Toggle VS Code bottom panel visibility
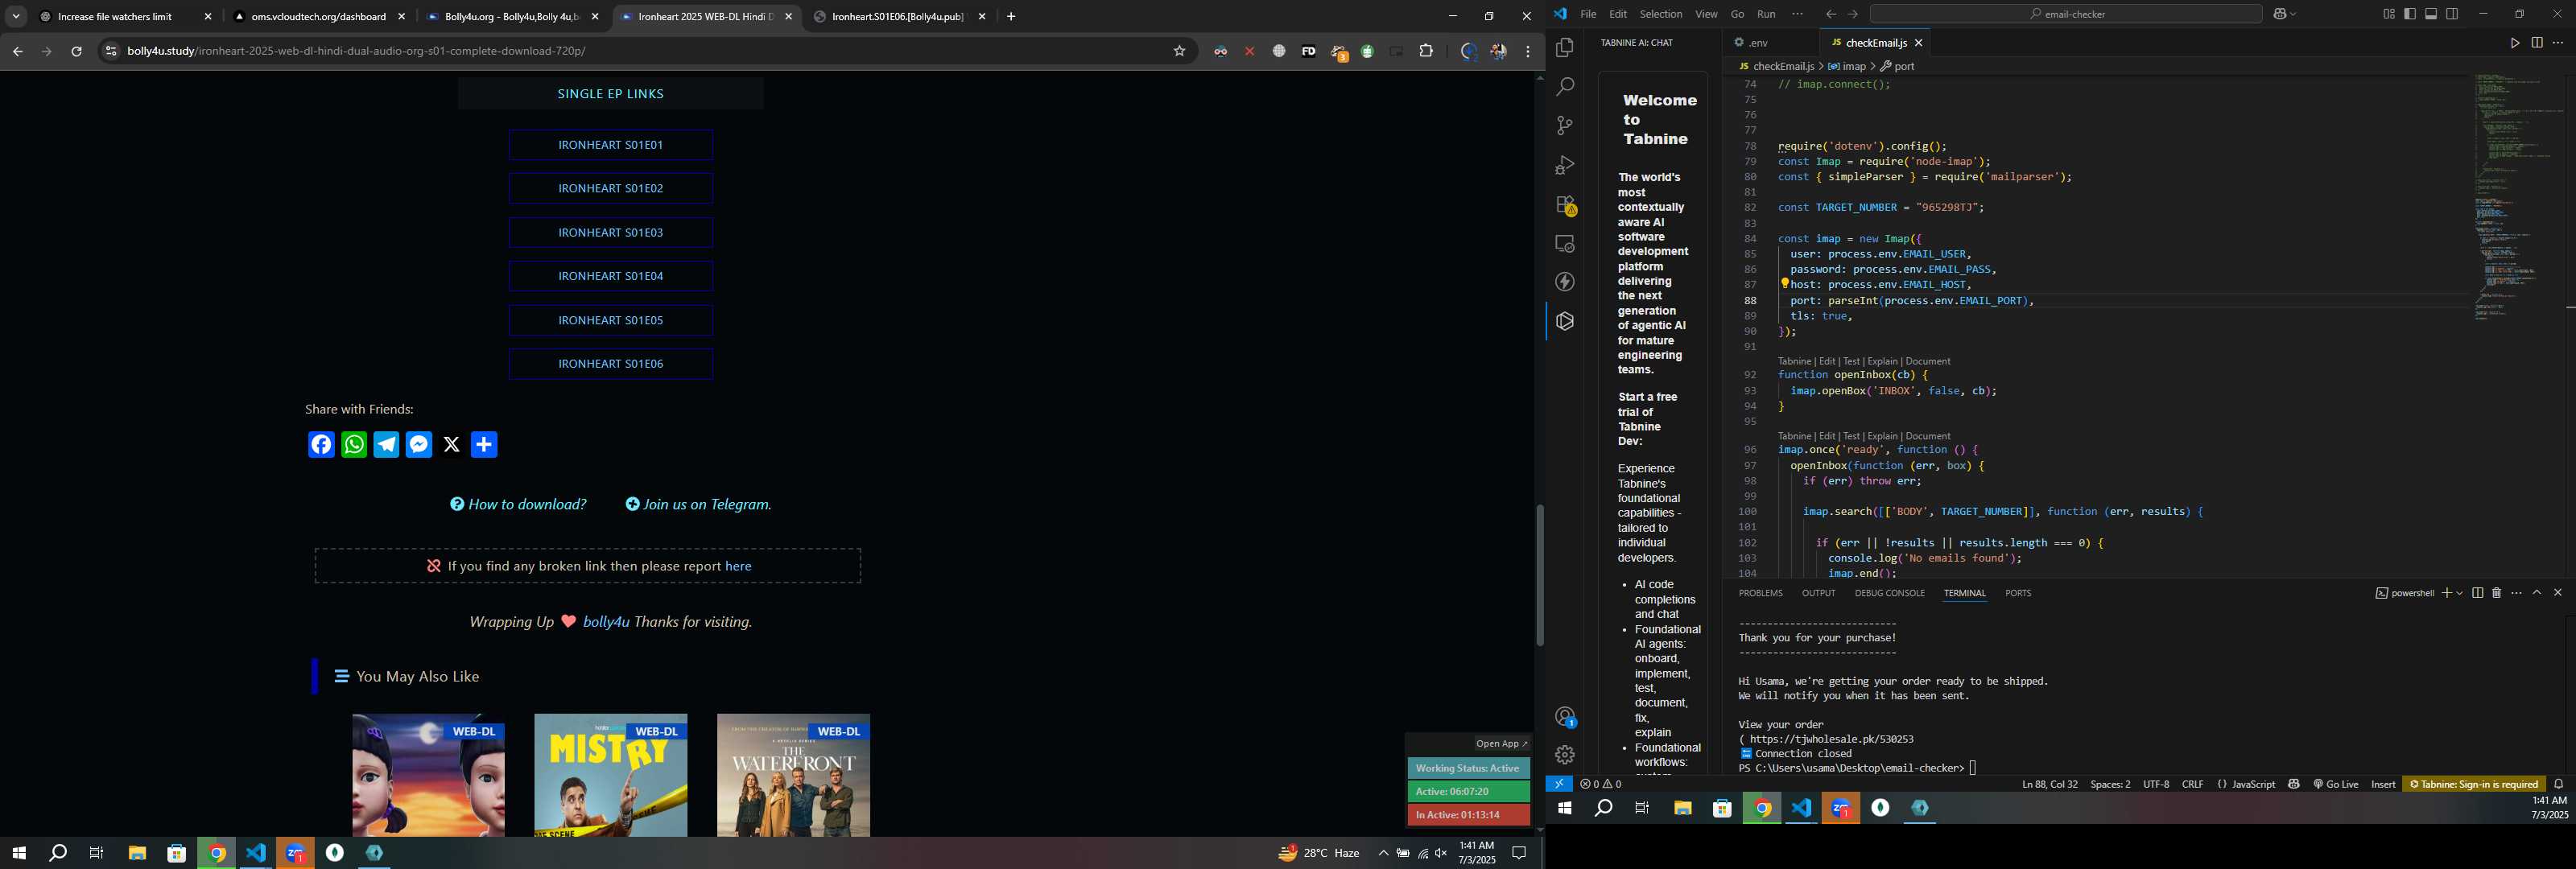 [x=2431, y=14]
